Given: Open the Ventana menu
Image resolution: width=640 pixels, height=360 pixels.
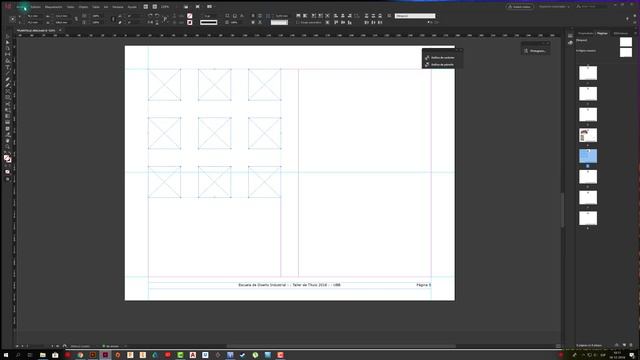Looking at the screenshot, I should tap(118, 7).
